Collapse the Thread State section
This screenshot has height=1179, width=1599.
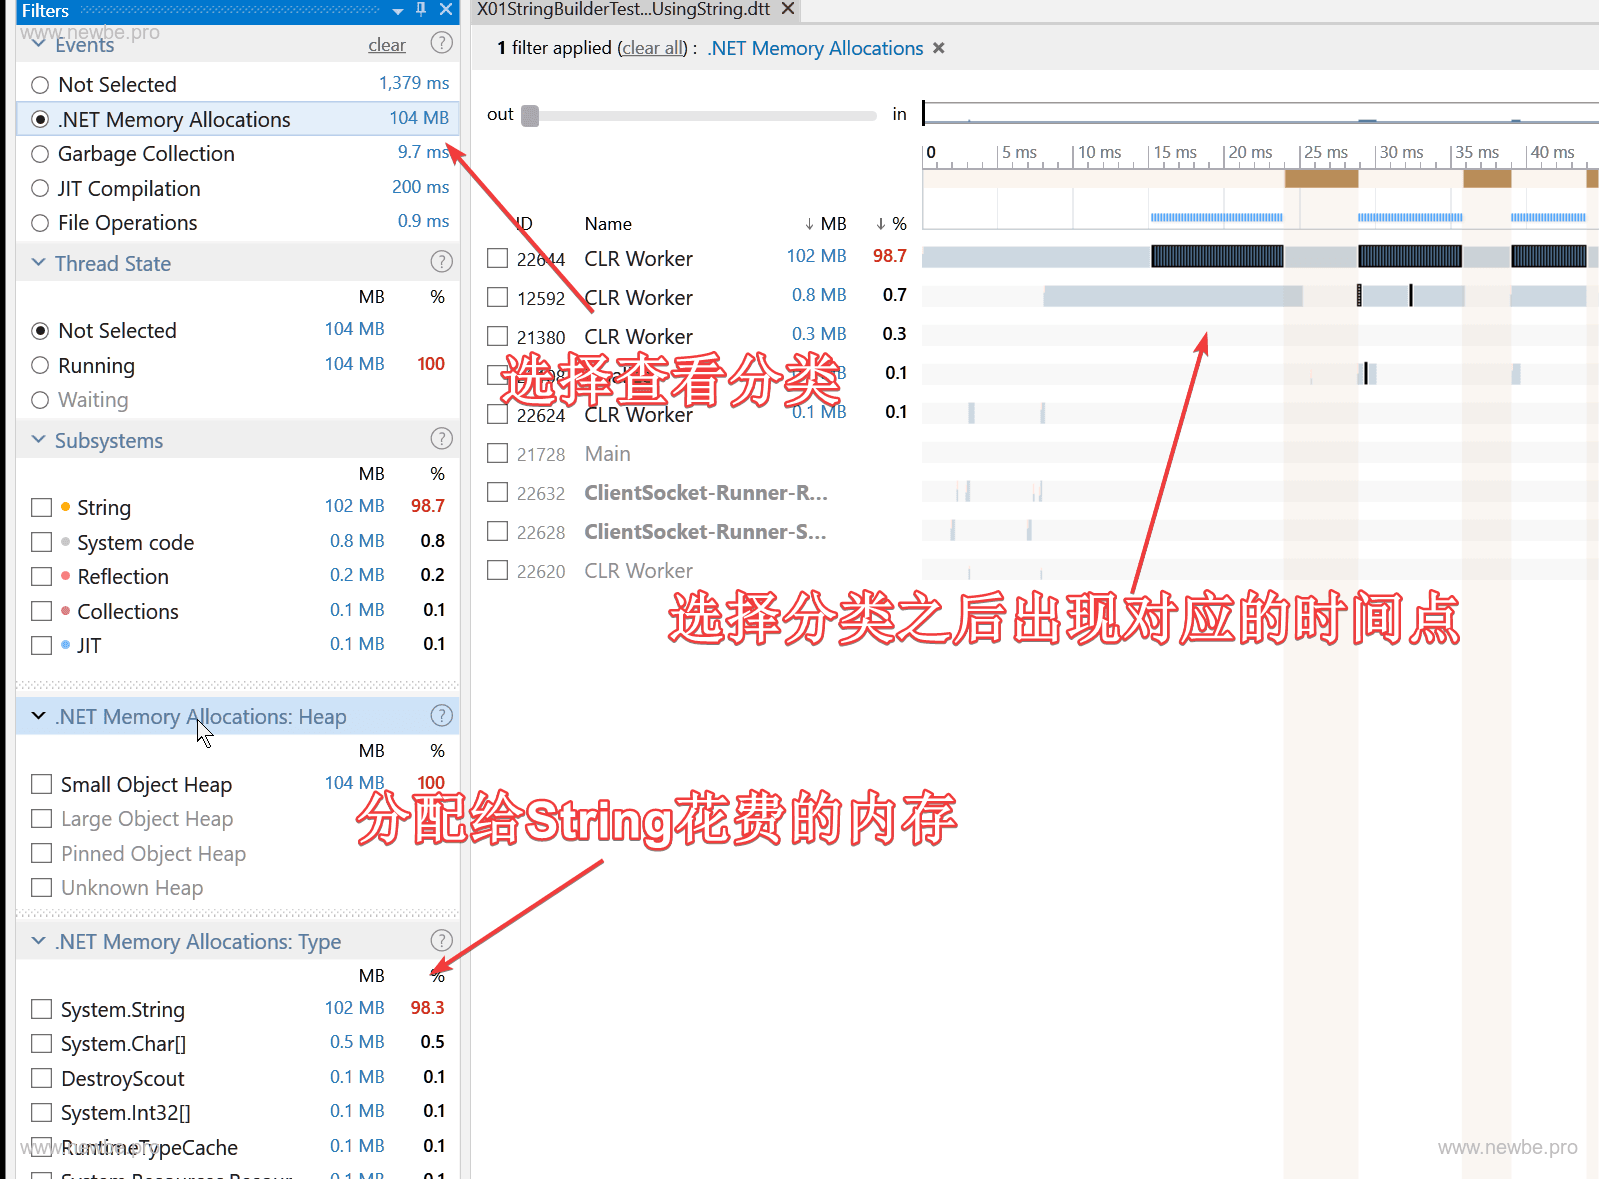[x=39, y=263]
